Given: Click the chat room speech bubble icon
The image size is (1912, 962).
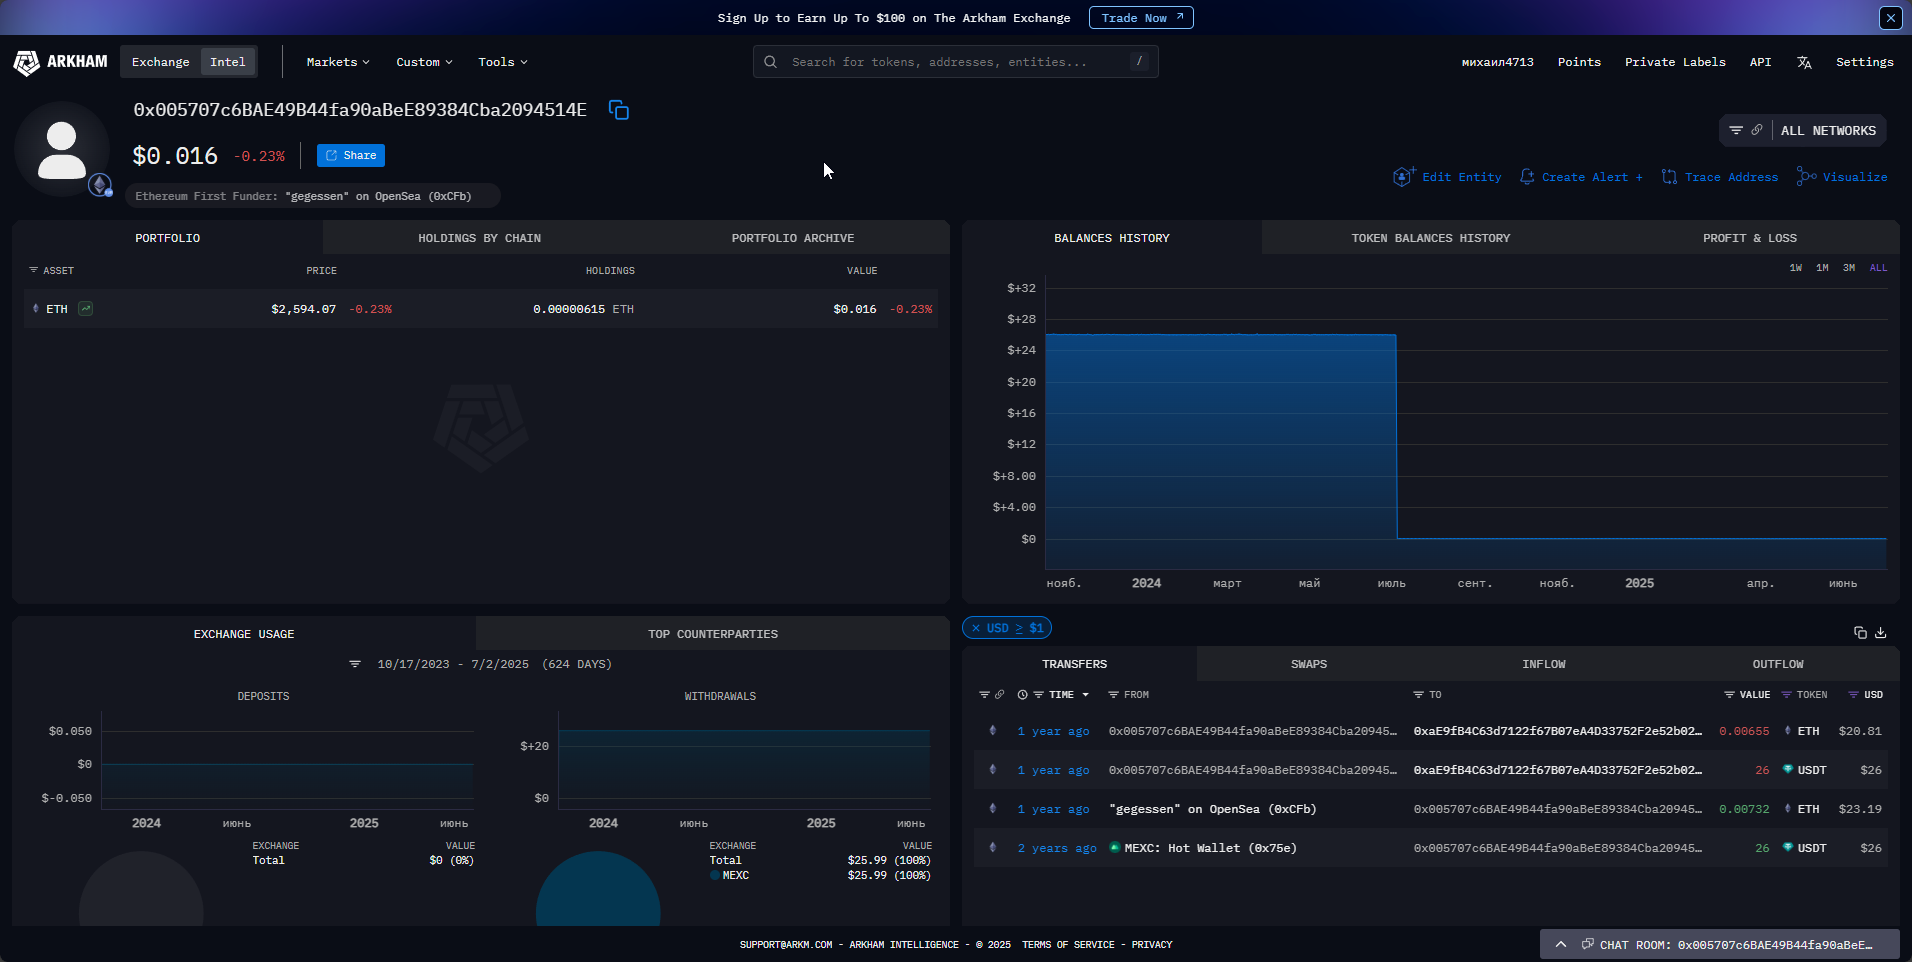Looking at the screenshot, I should pos(1587,944).
